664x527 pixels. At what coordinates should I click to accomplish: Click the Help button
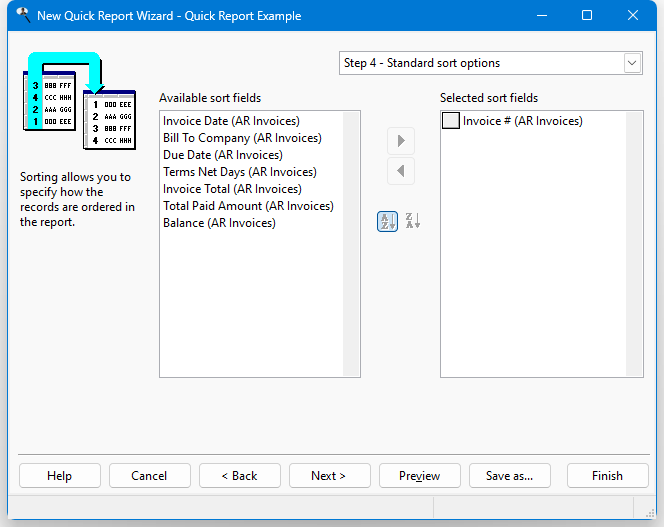60,476
